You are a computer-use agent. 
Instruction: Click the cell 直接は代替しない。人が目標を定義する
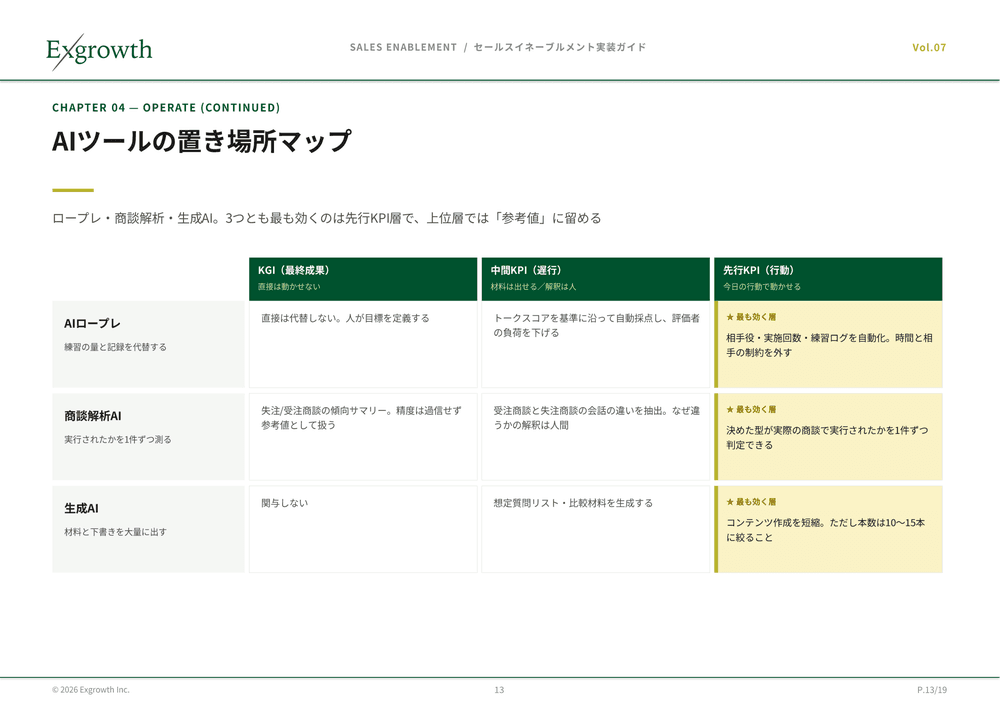click(363, 344)
